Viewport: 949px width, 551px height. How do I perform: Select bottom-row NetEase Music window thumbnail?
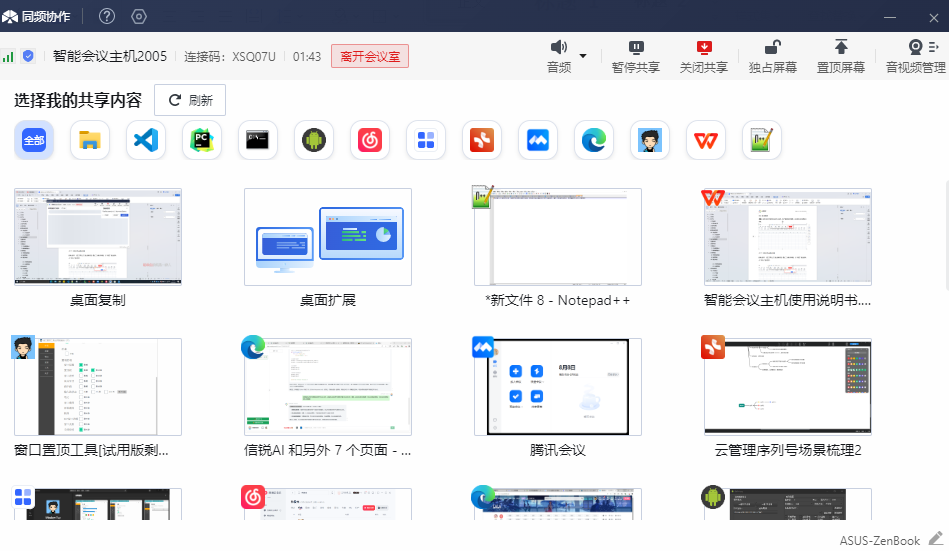click(x=328, y=504)
